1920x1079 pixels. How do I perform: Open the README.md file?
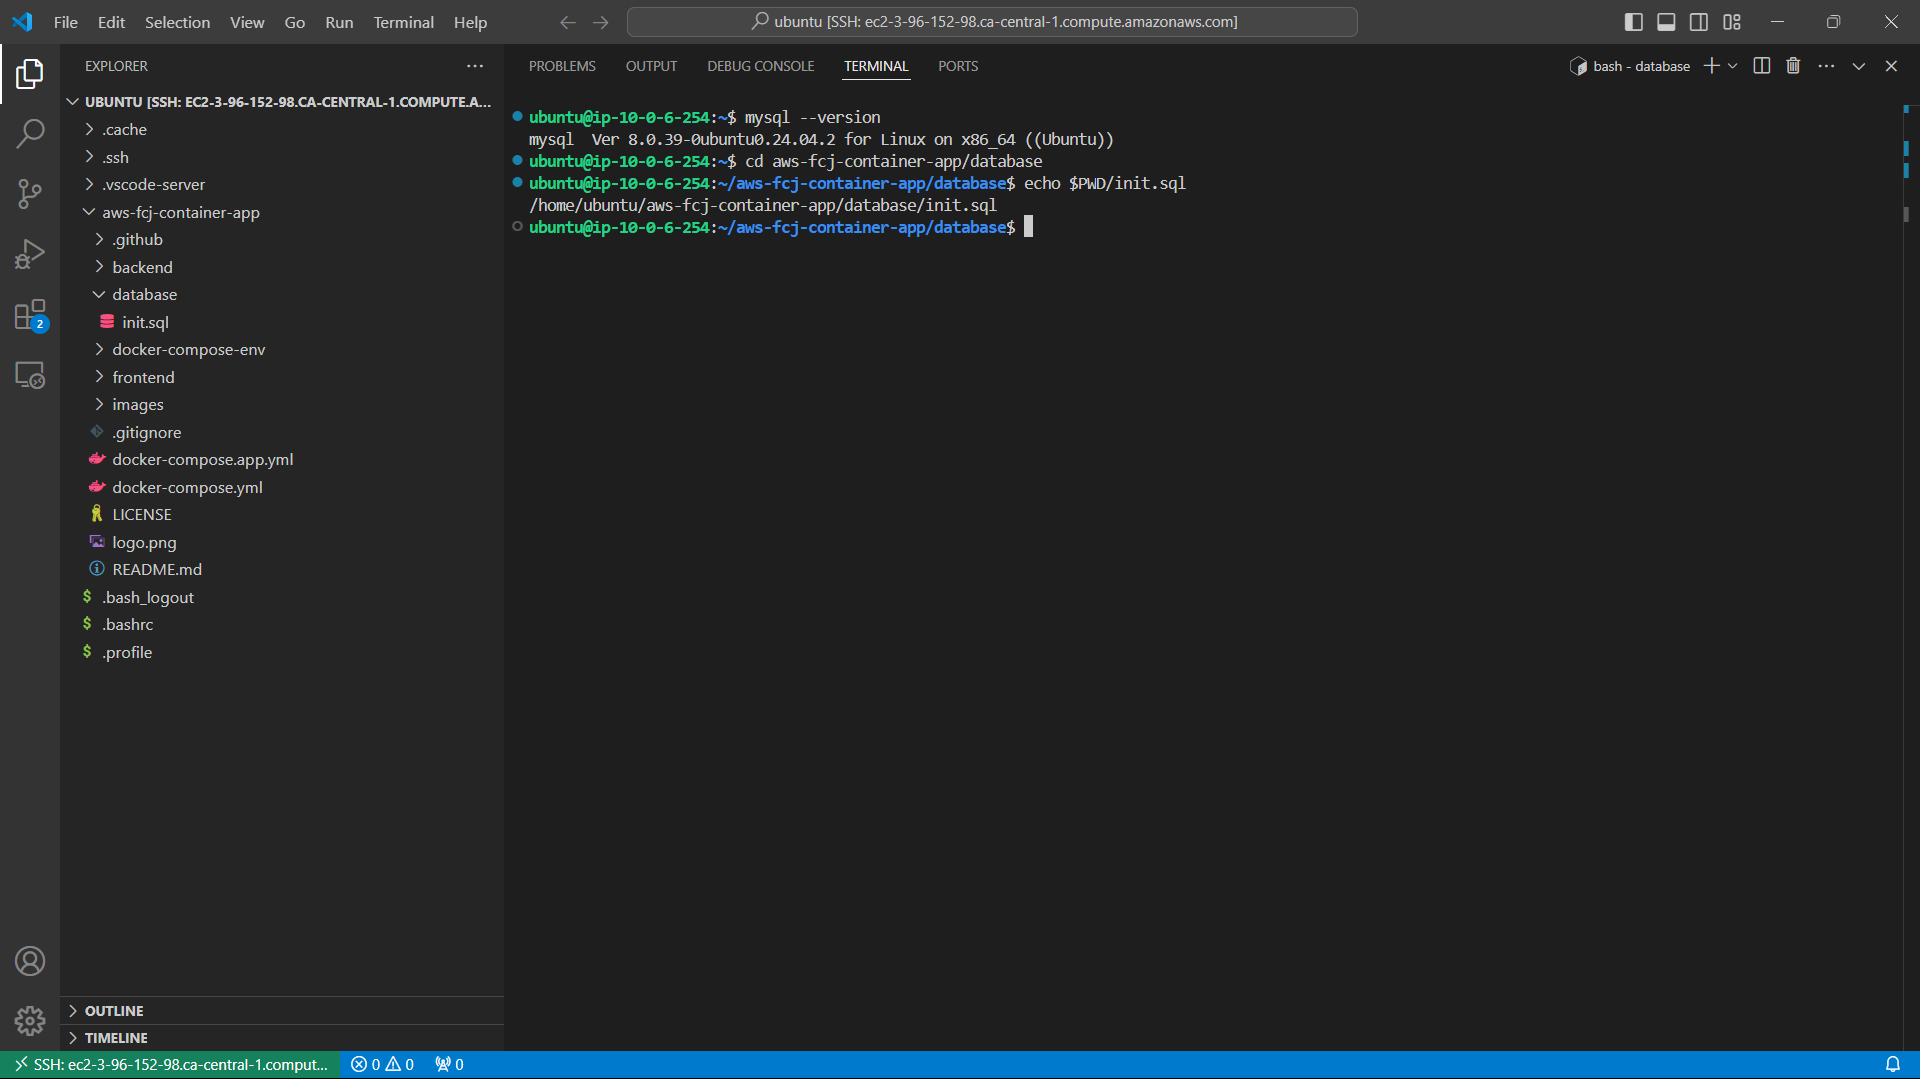pyautogui.click(x=282, y=570)
